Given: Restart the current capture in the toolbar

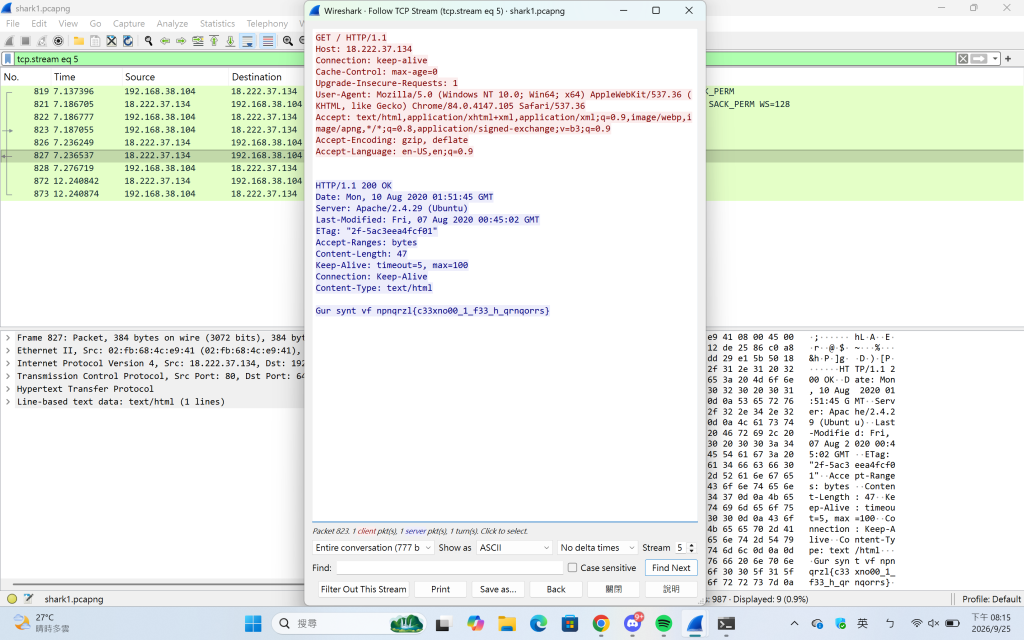Looking at the screenshot, I should pos(42,40).
